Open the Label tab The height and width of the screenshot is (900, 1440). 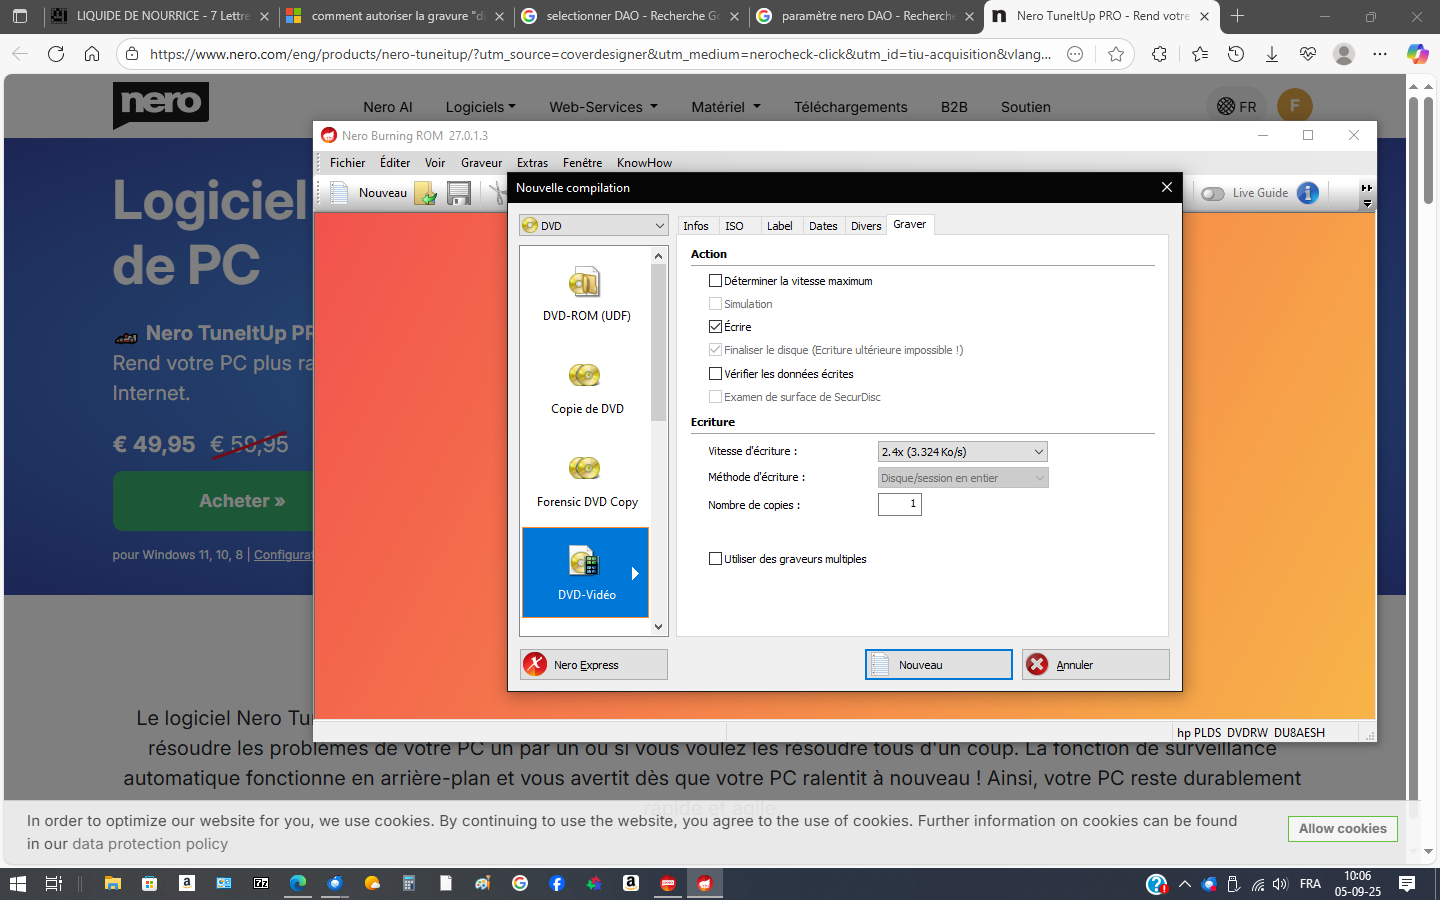click(x=780, y=226)
